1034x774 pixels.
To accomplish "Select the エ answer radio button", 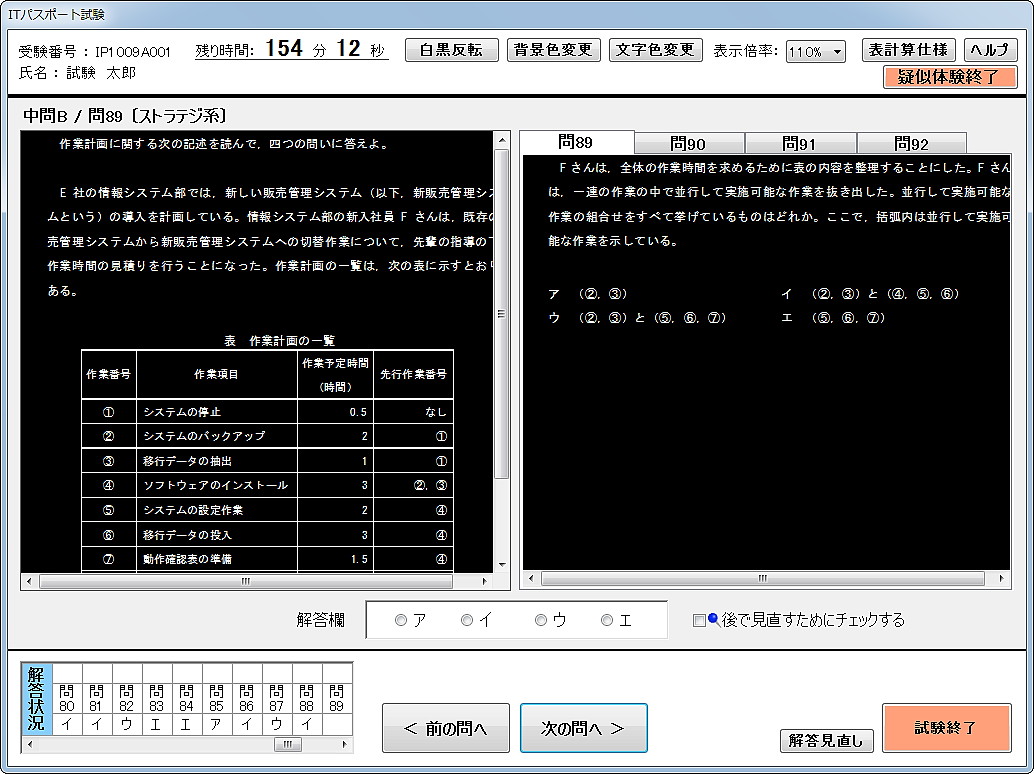I will coord(605,619).
